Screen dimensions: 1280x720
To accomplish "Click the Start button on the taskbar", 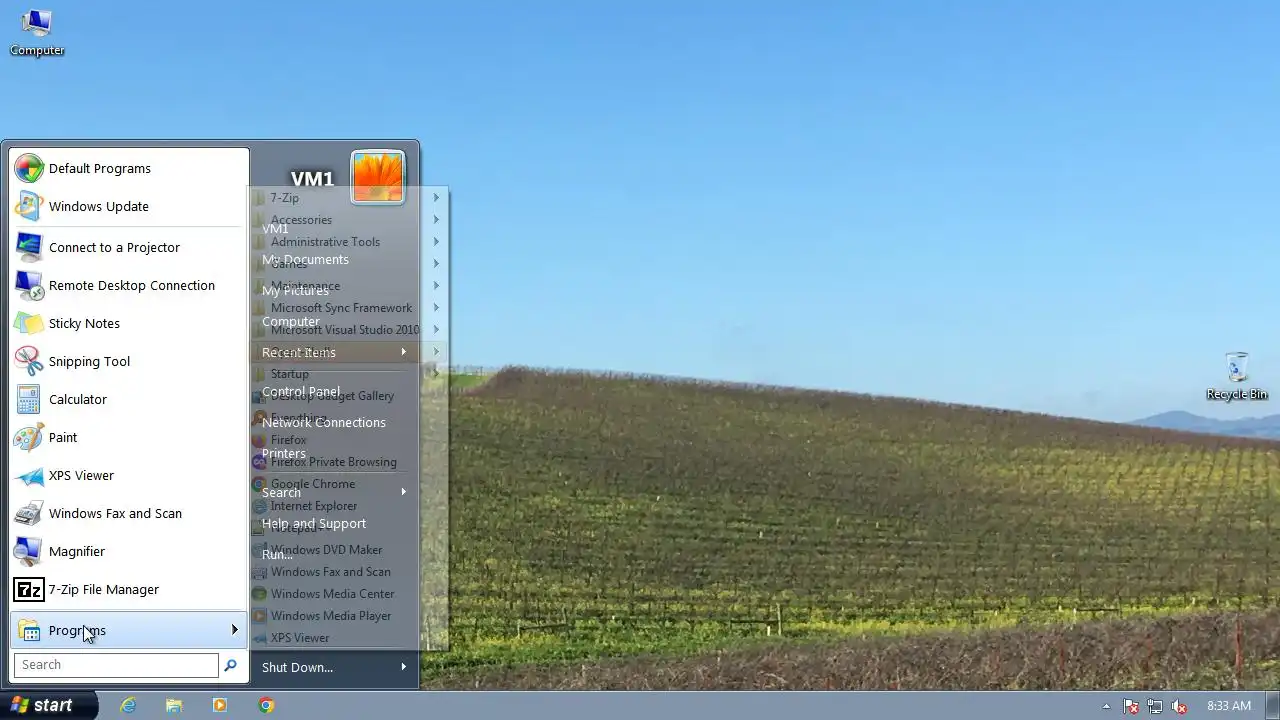I will click(x=49, y=705).
